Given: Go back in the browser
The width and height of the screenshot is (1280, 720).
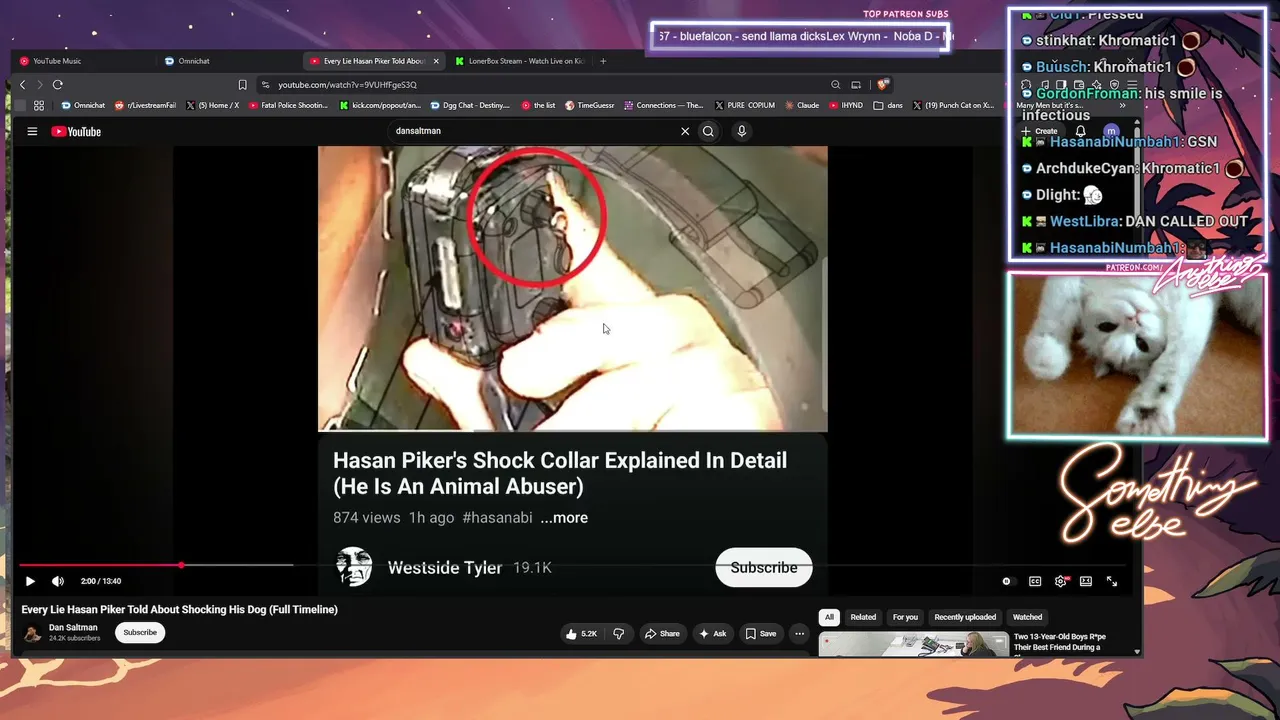Looking at the screenshot, I should click(22, 85).
